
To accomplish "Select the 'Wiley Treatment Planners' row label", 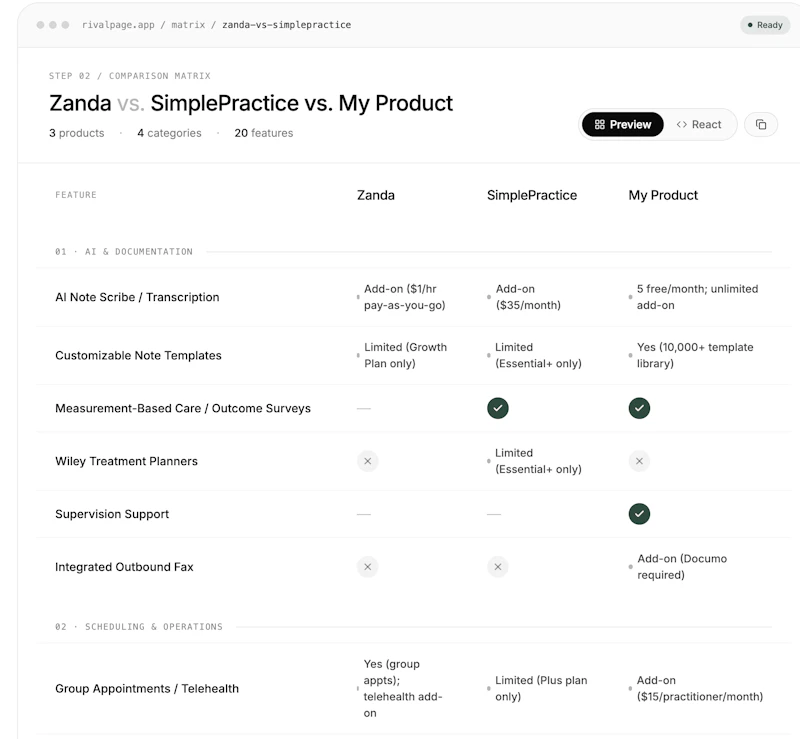I will click(x=126, y=461).
